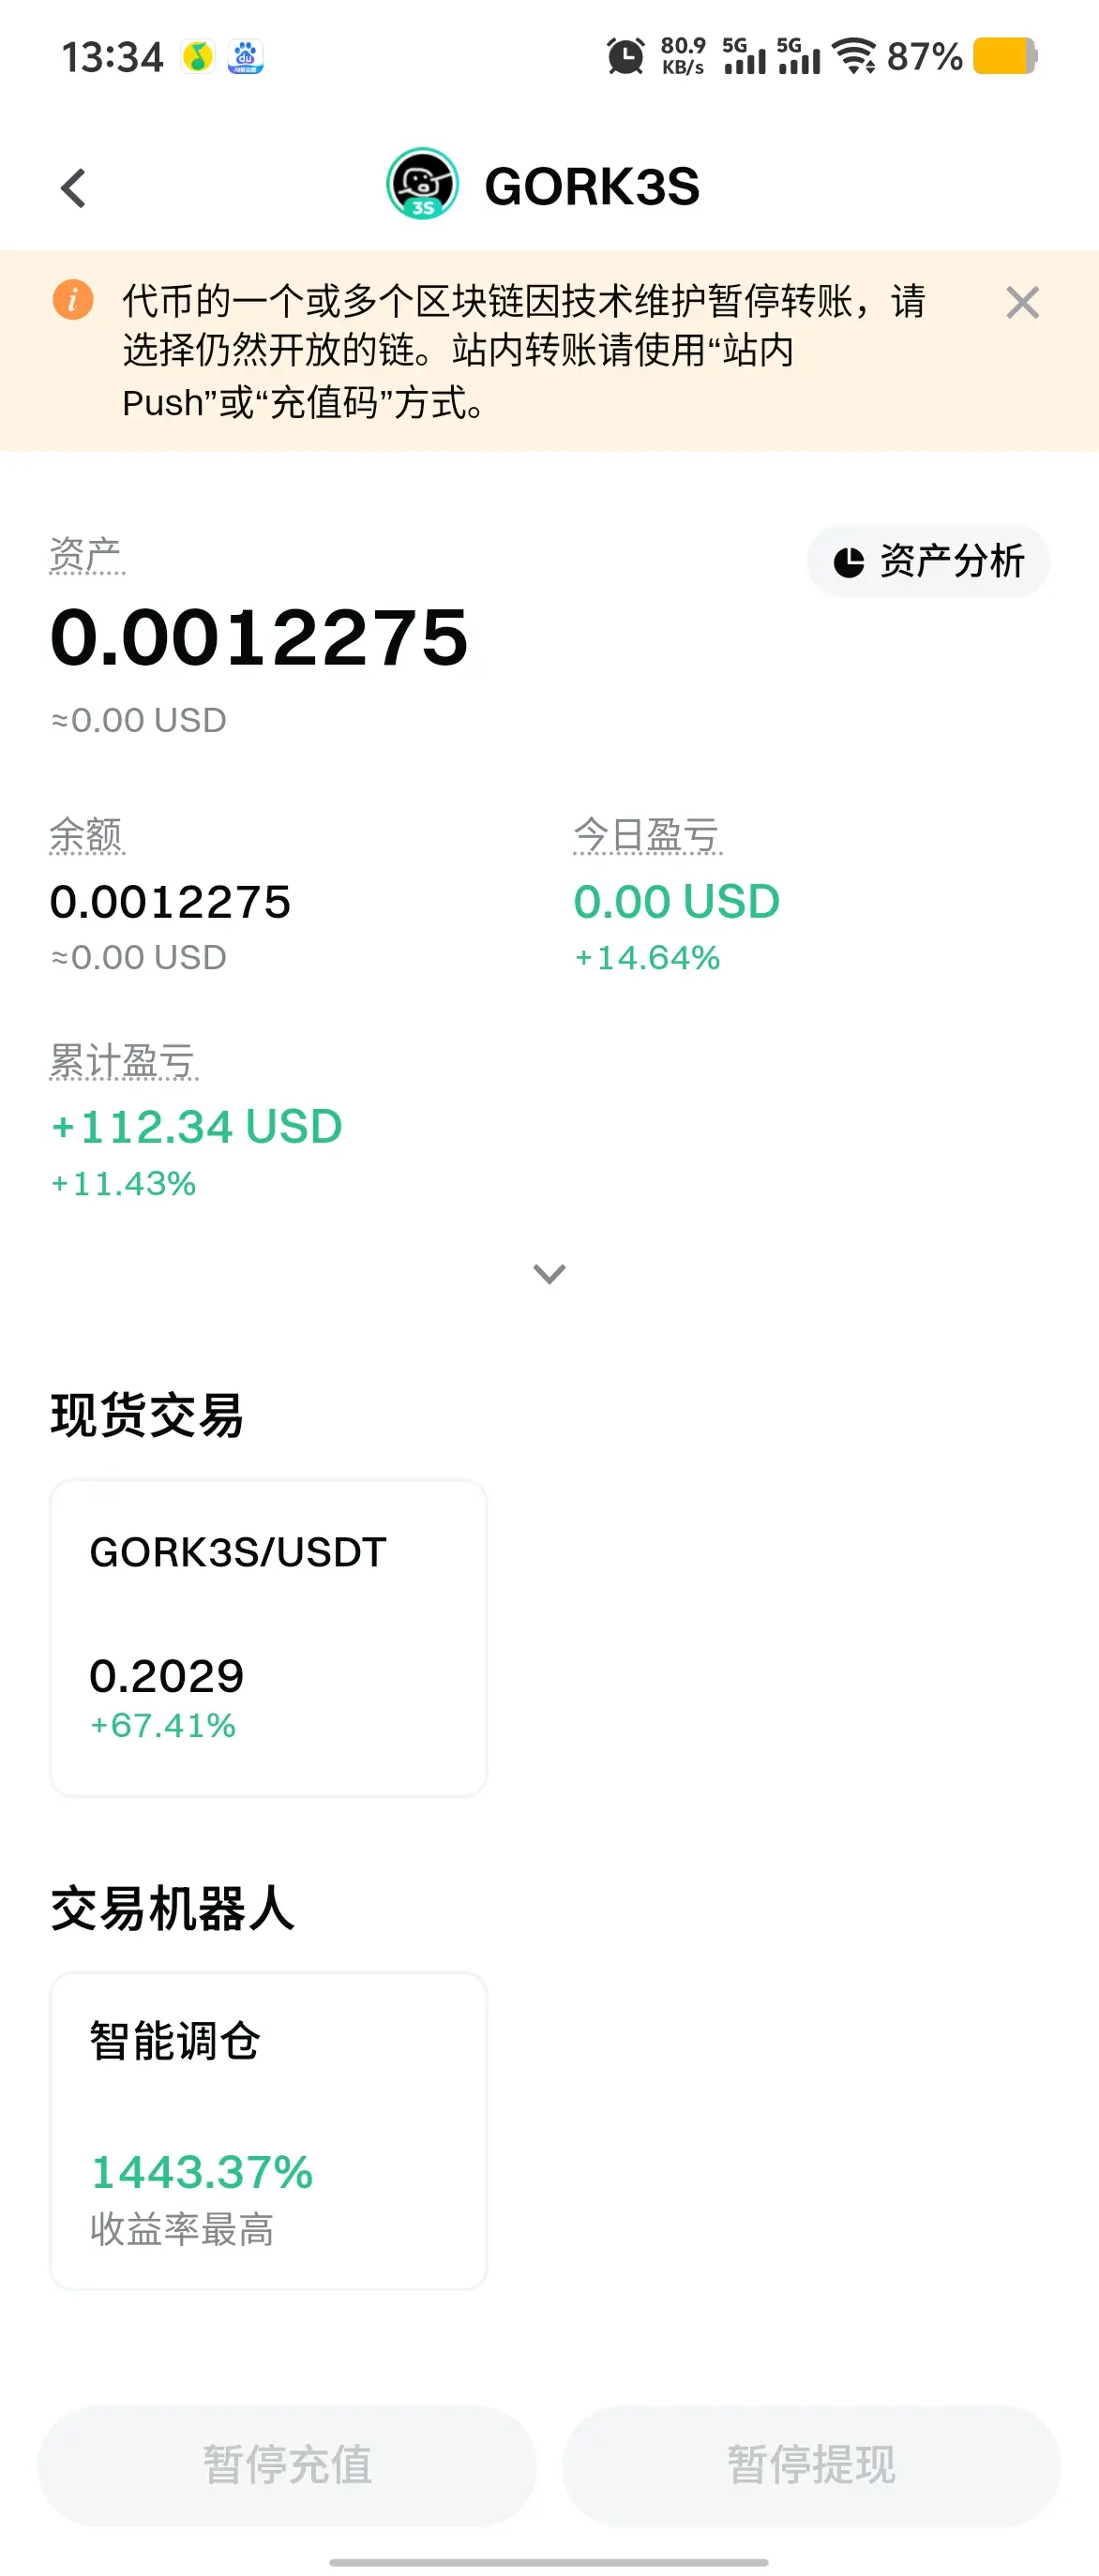Tap the 余额 balance label

pos(87,835)
